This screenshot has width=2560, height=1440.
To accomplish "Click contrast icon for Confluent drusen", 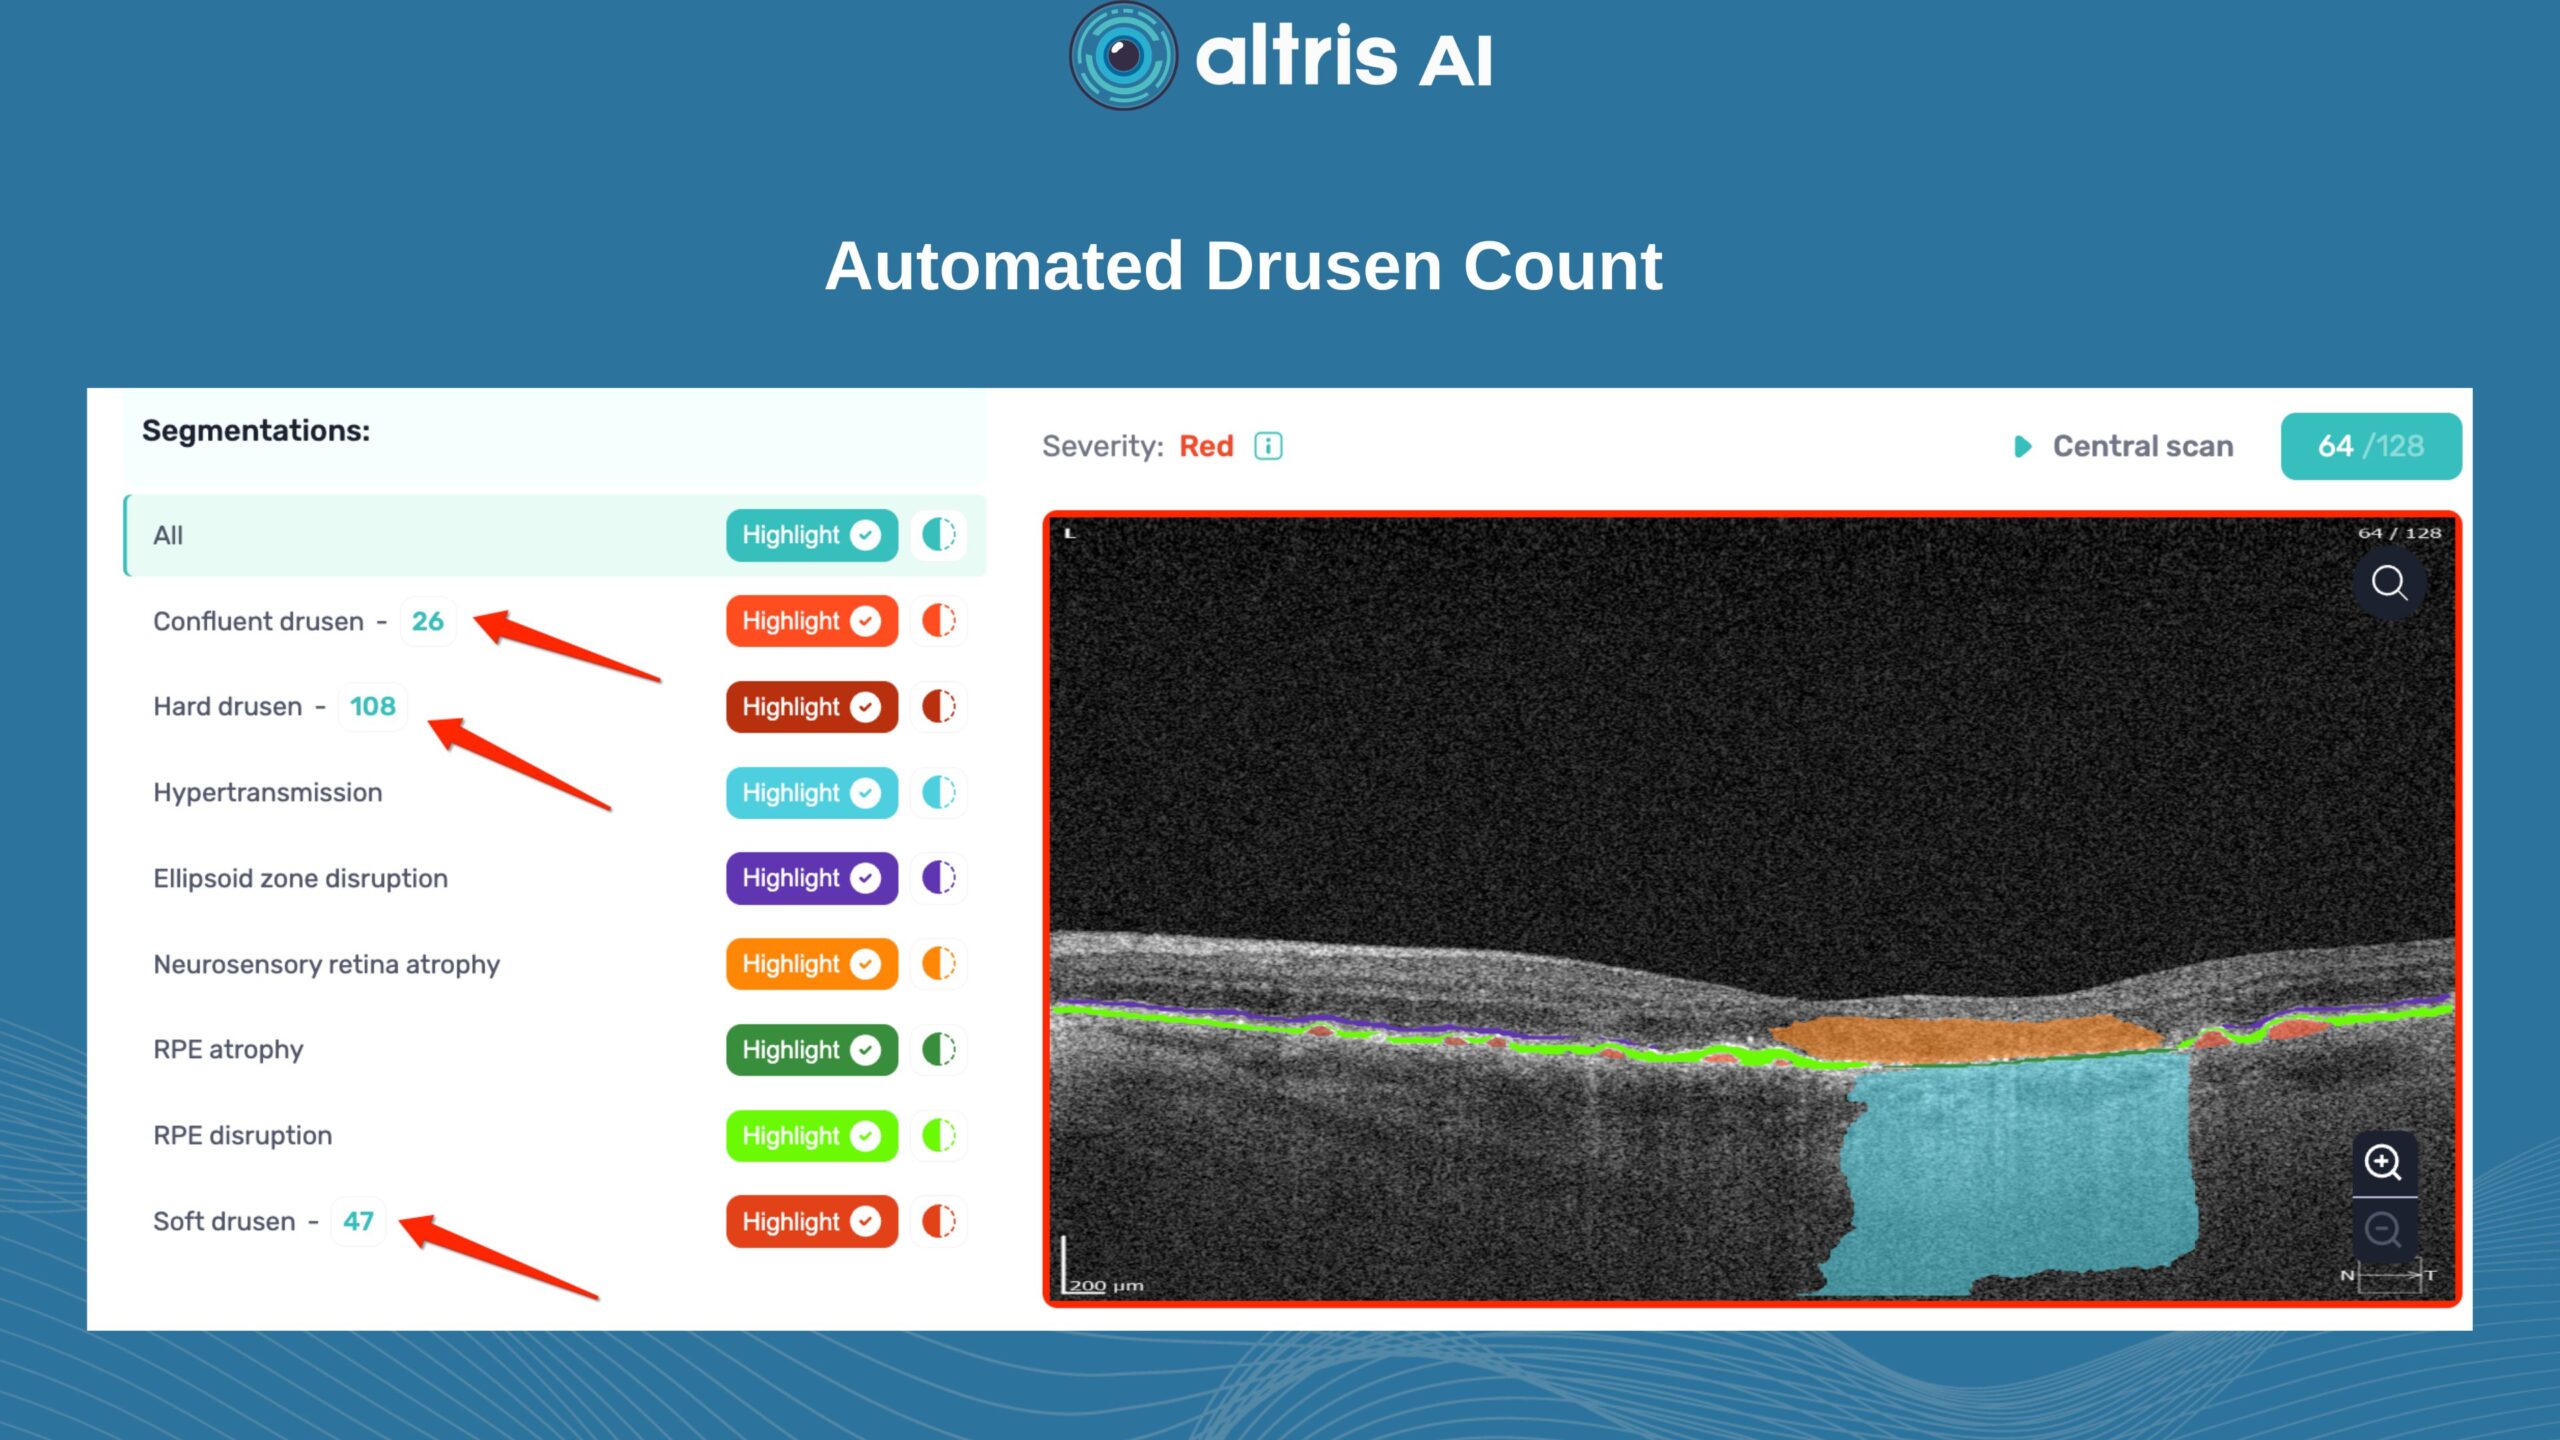I will point(938,621).
